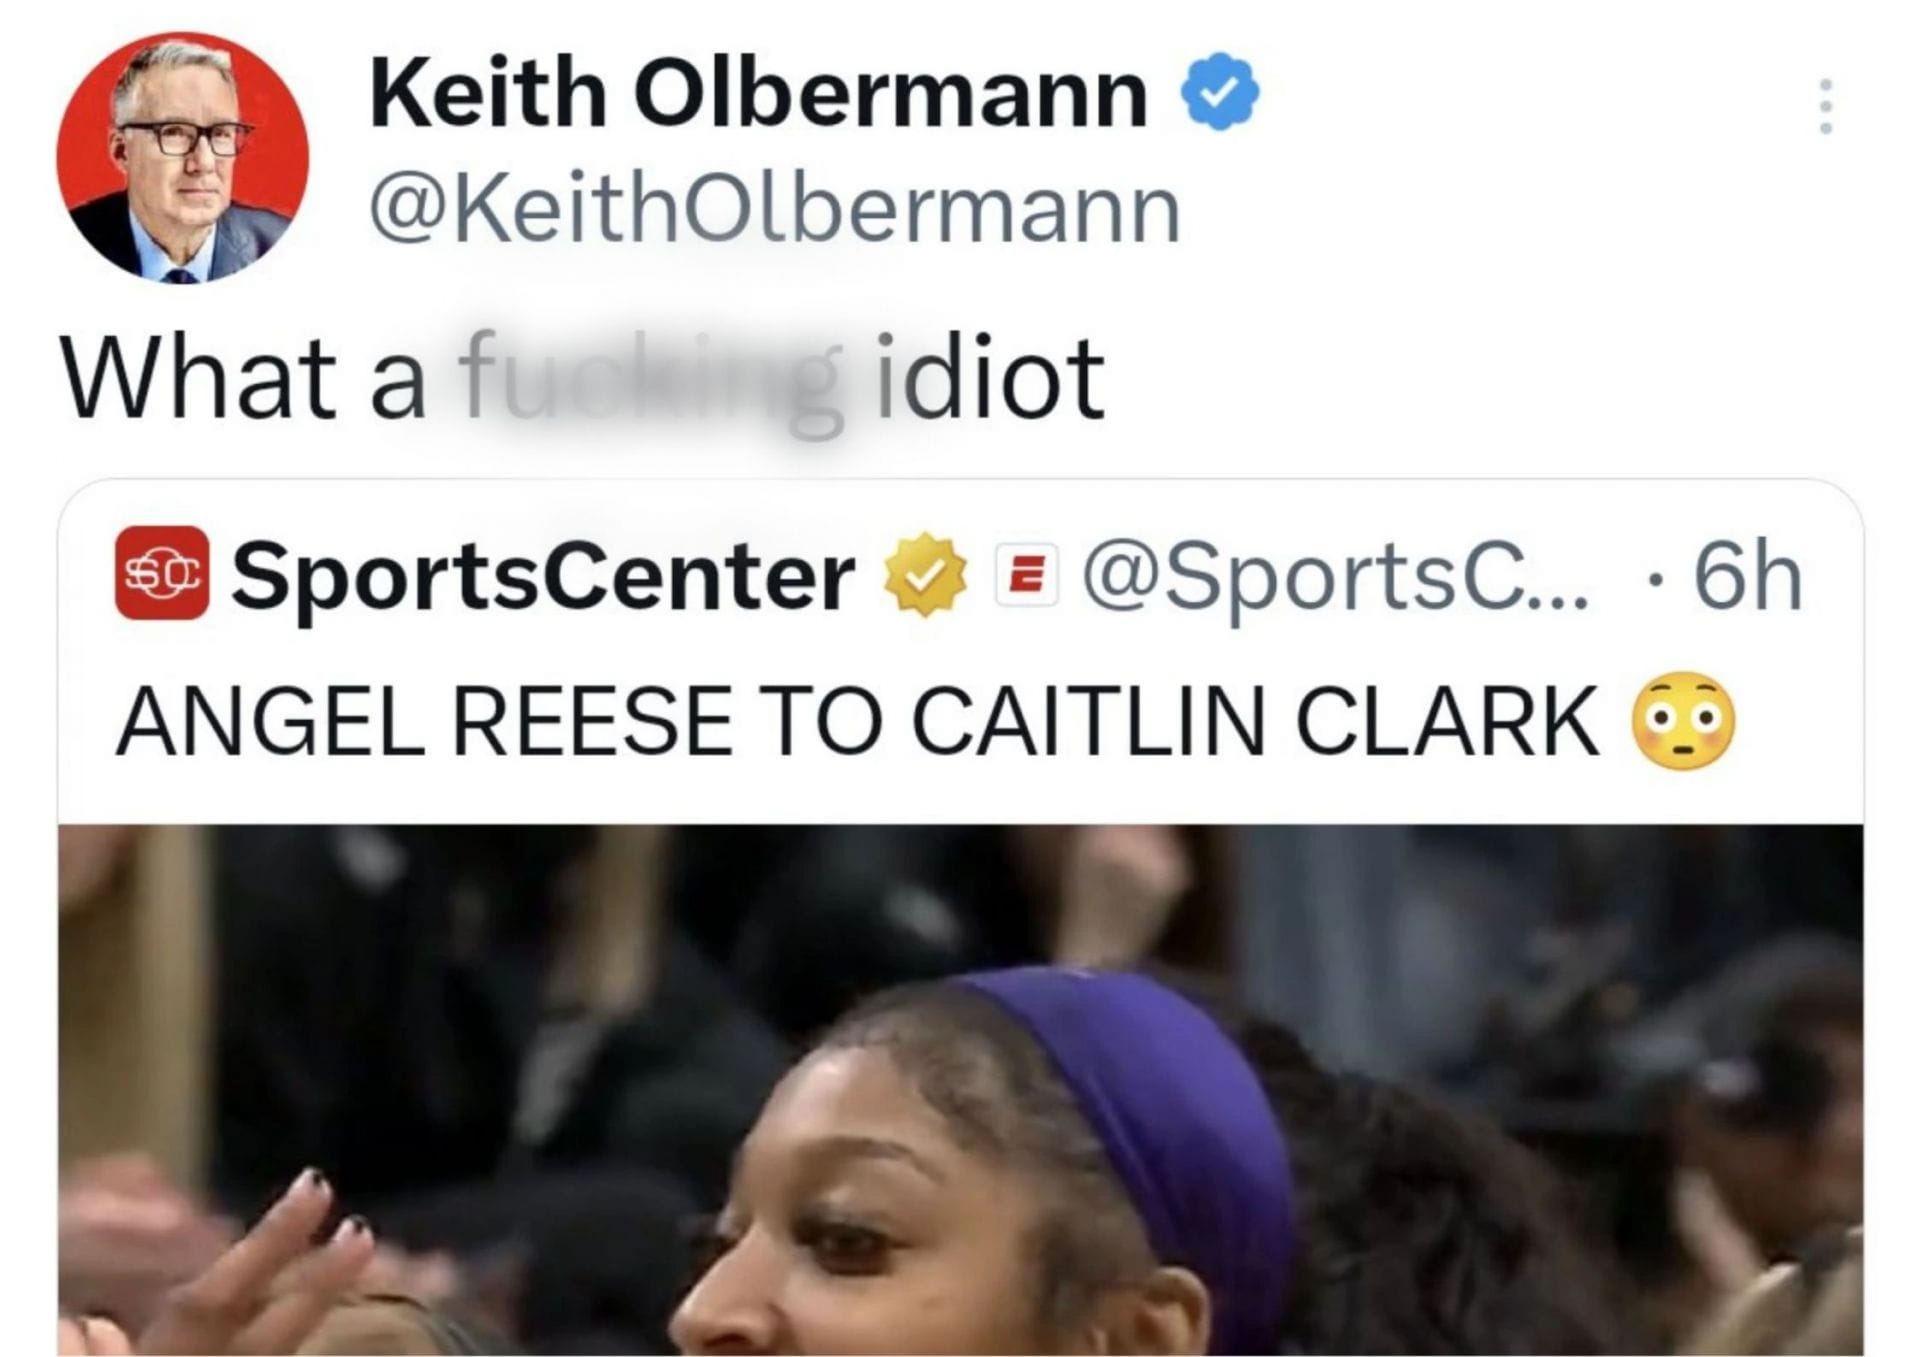Click the blue verified badge beside Keith Olbermann
Viewport: 1920px width, 1357px height.
[1220, 93]
